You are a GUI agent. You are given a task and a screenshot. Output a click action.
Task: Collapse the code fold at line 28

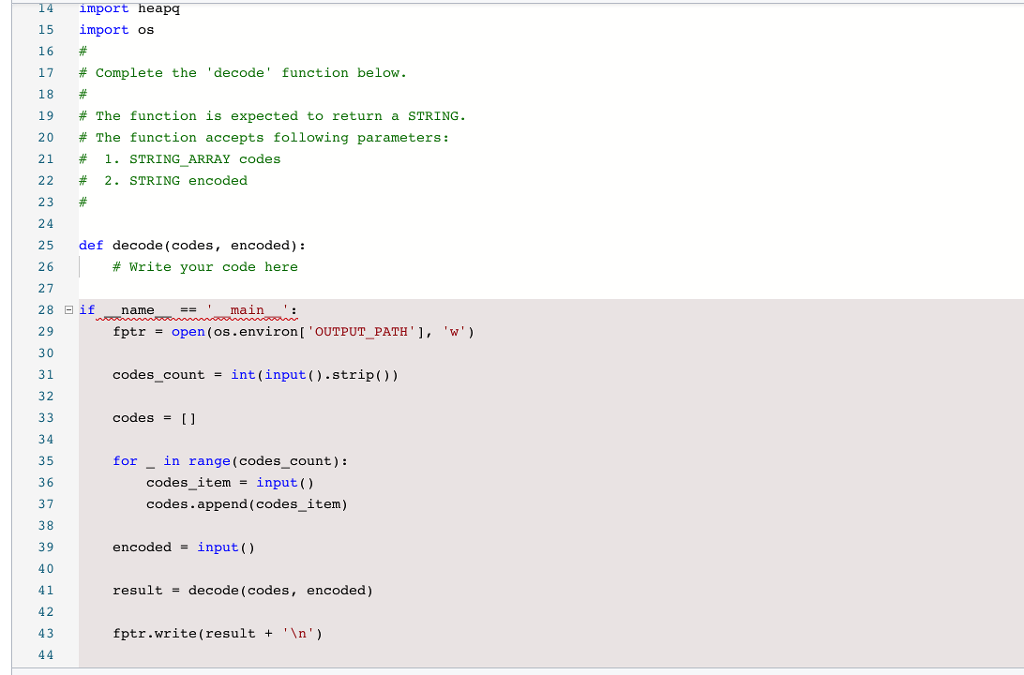pyautogui.click(x=69, y=310)
